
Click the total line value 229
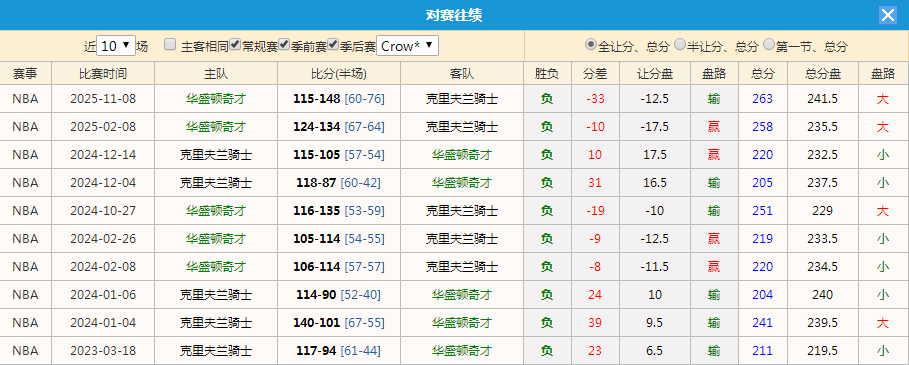823,211
